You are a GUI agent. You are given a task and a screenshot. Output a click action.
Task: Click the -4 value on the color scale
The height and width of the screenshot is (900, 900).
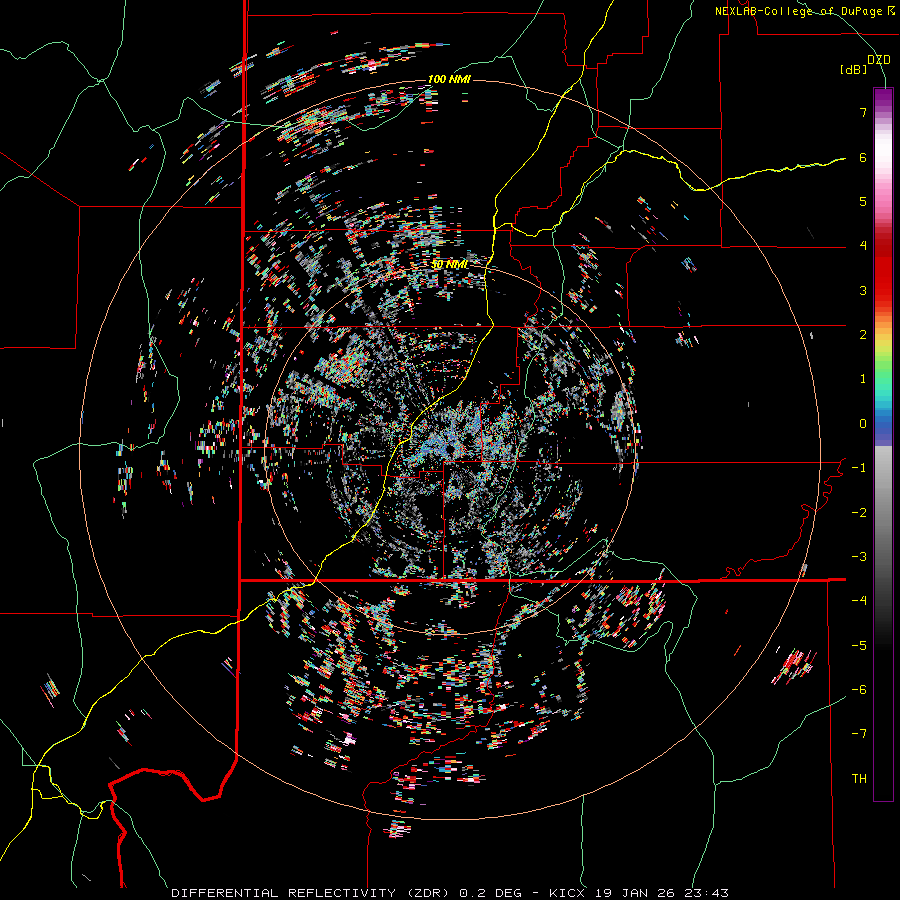(859, 600)
